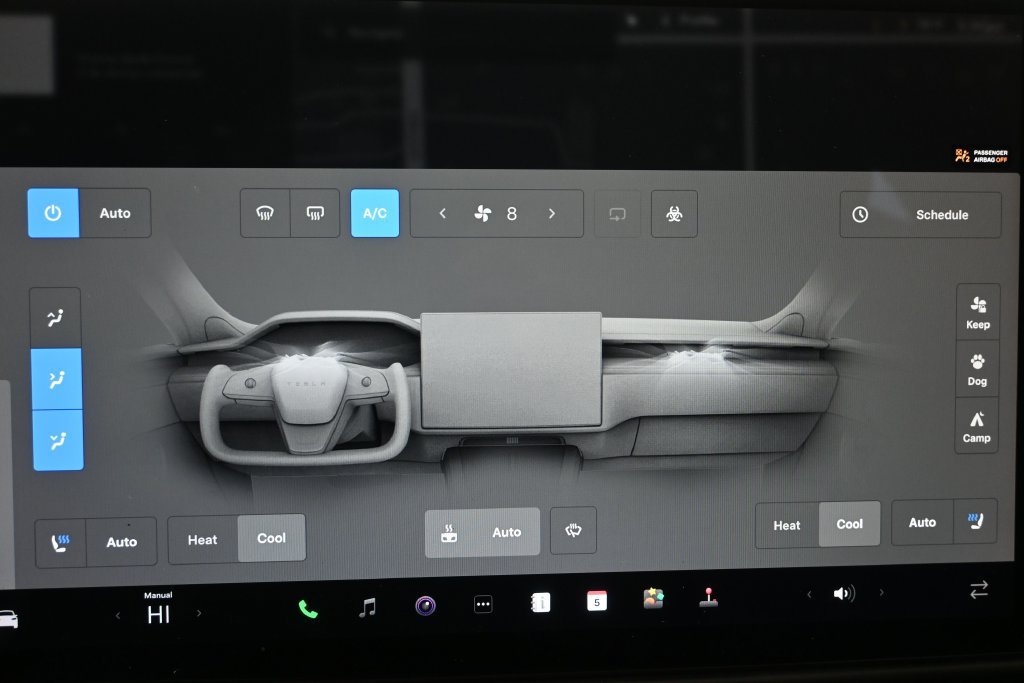
Task: Tap the swap arrows icon
Action: (979, 590)
